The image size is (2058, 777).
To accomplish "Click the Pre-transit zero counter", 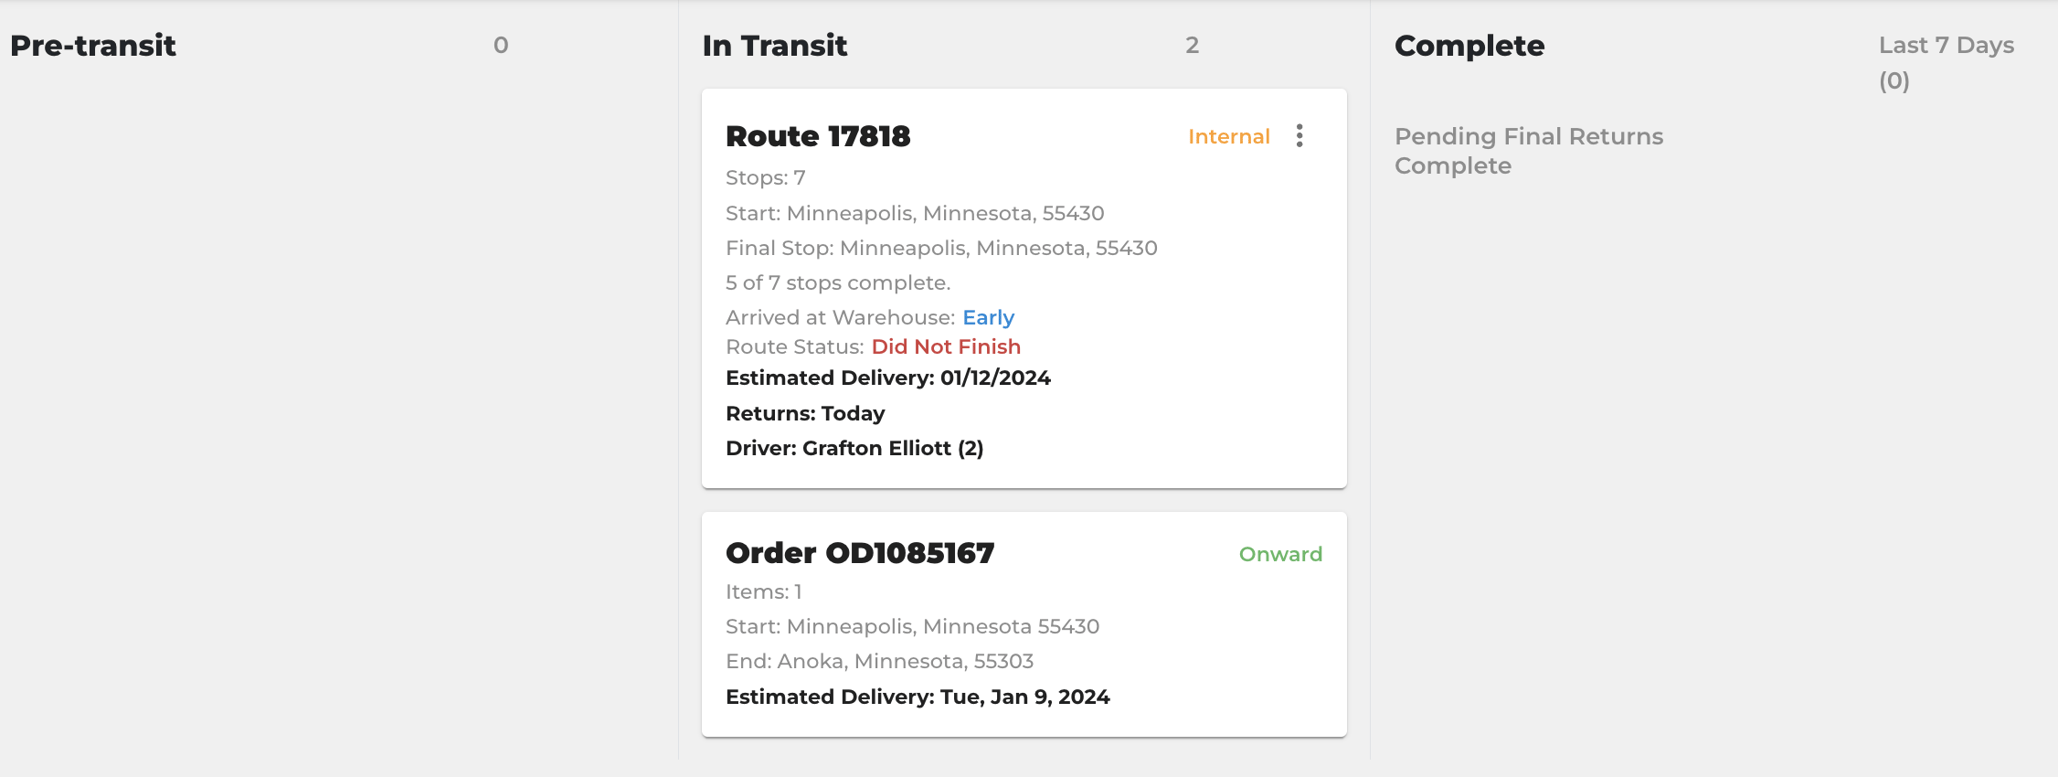I will [x=501, y=45].
